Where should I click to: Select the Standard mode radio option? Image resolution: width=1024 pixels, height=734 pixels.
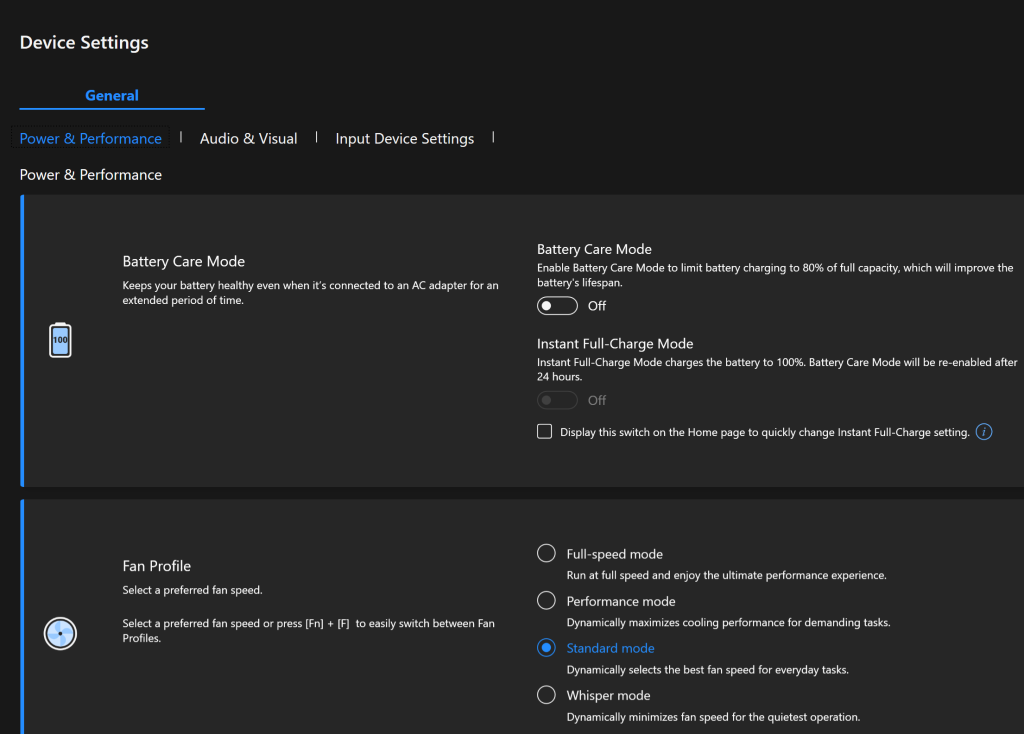pyautogui.click(x=546, y=648)
